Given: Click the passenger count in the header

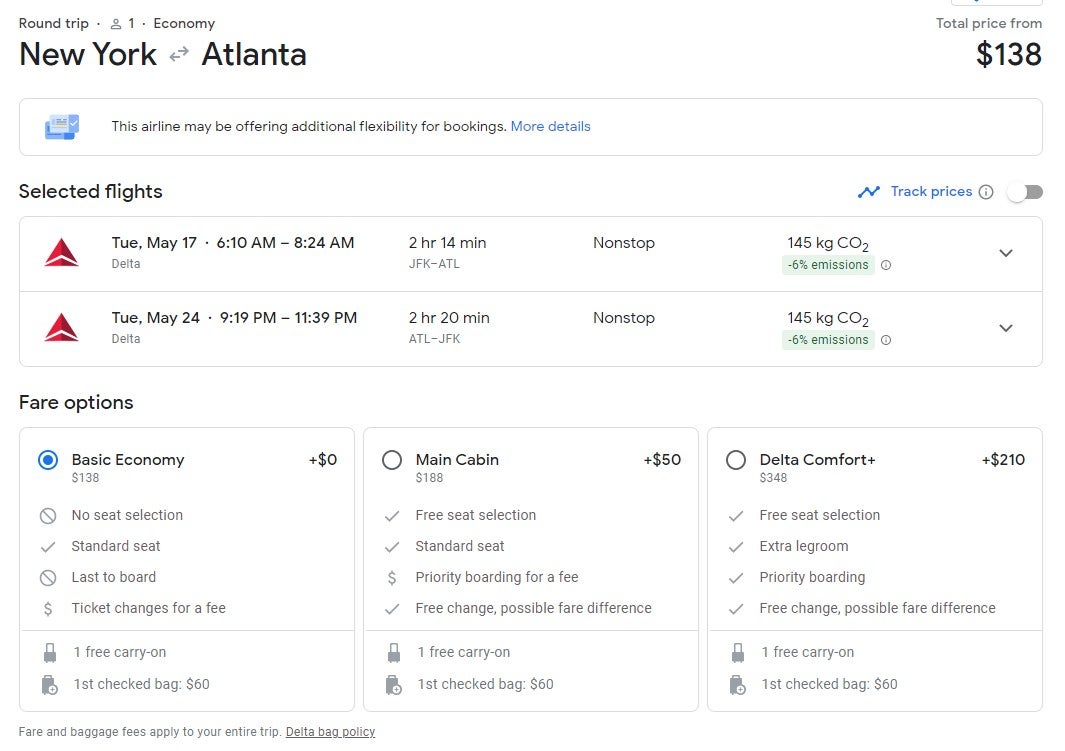Looking at the screenshot, I should 125,23.
